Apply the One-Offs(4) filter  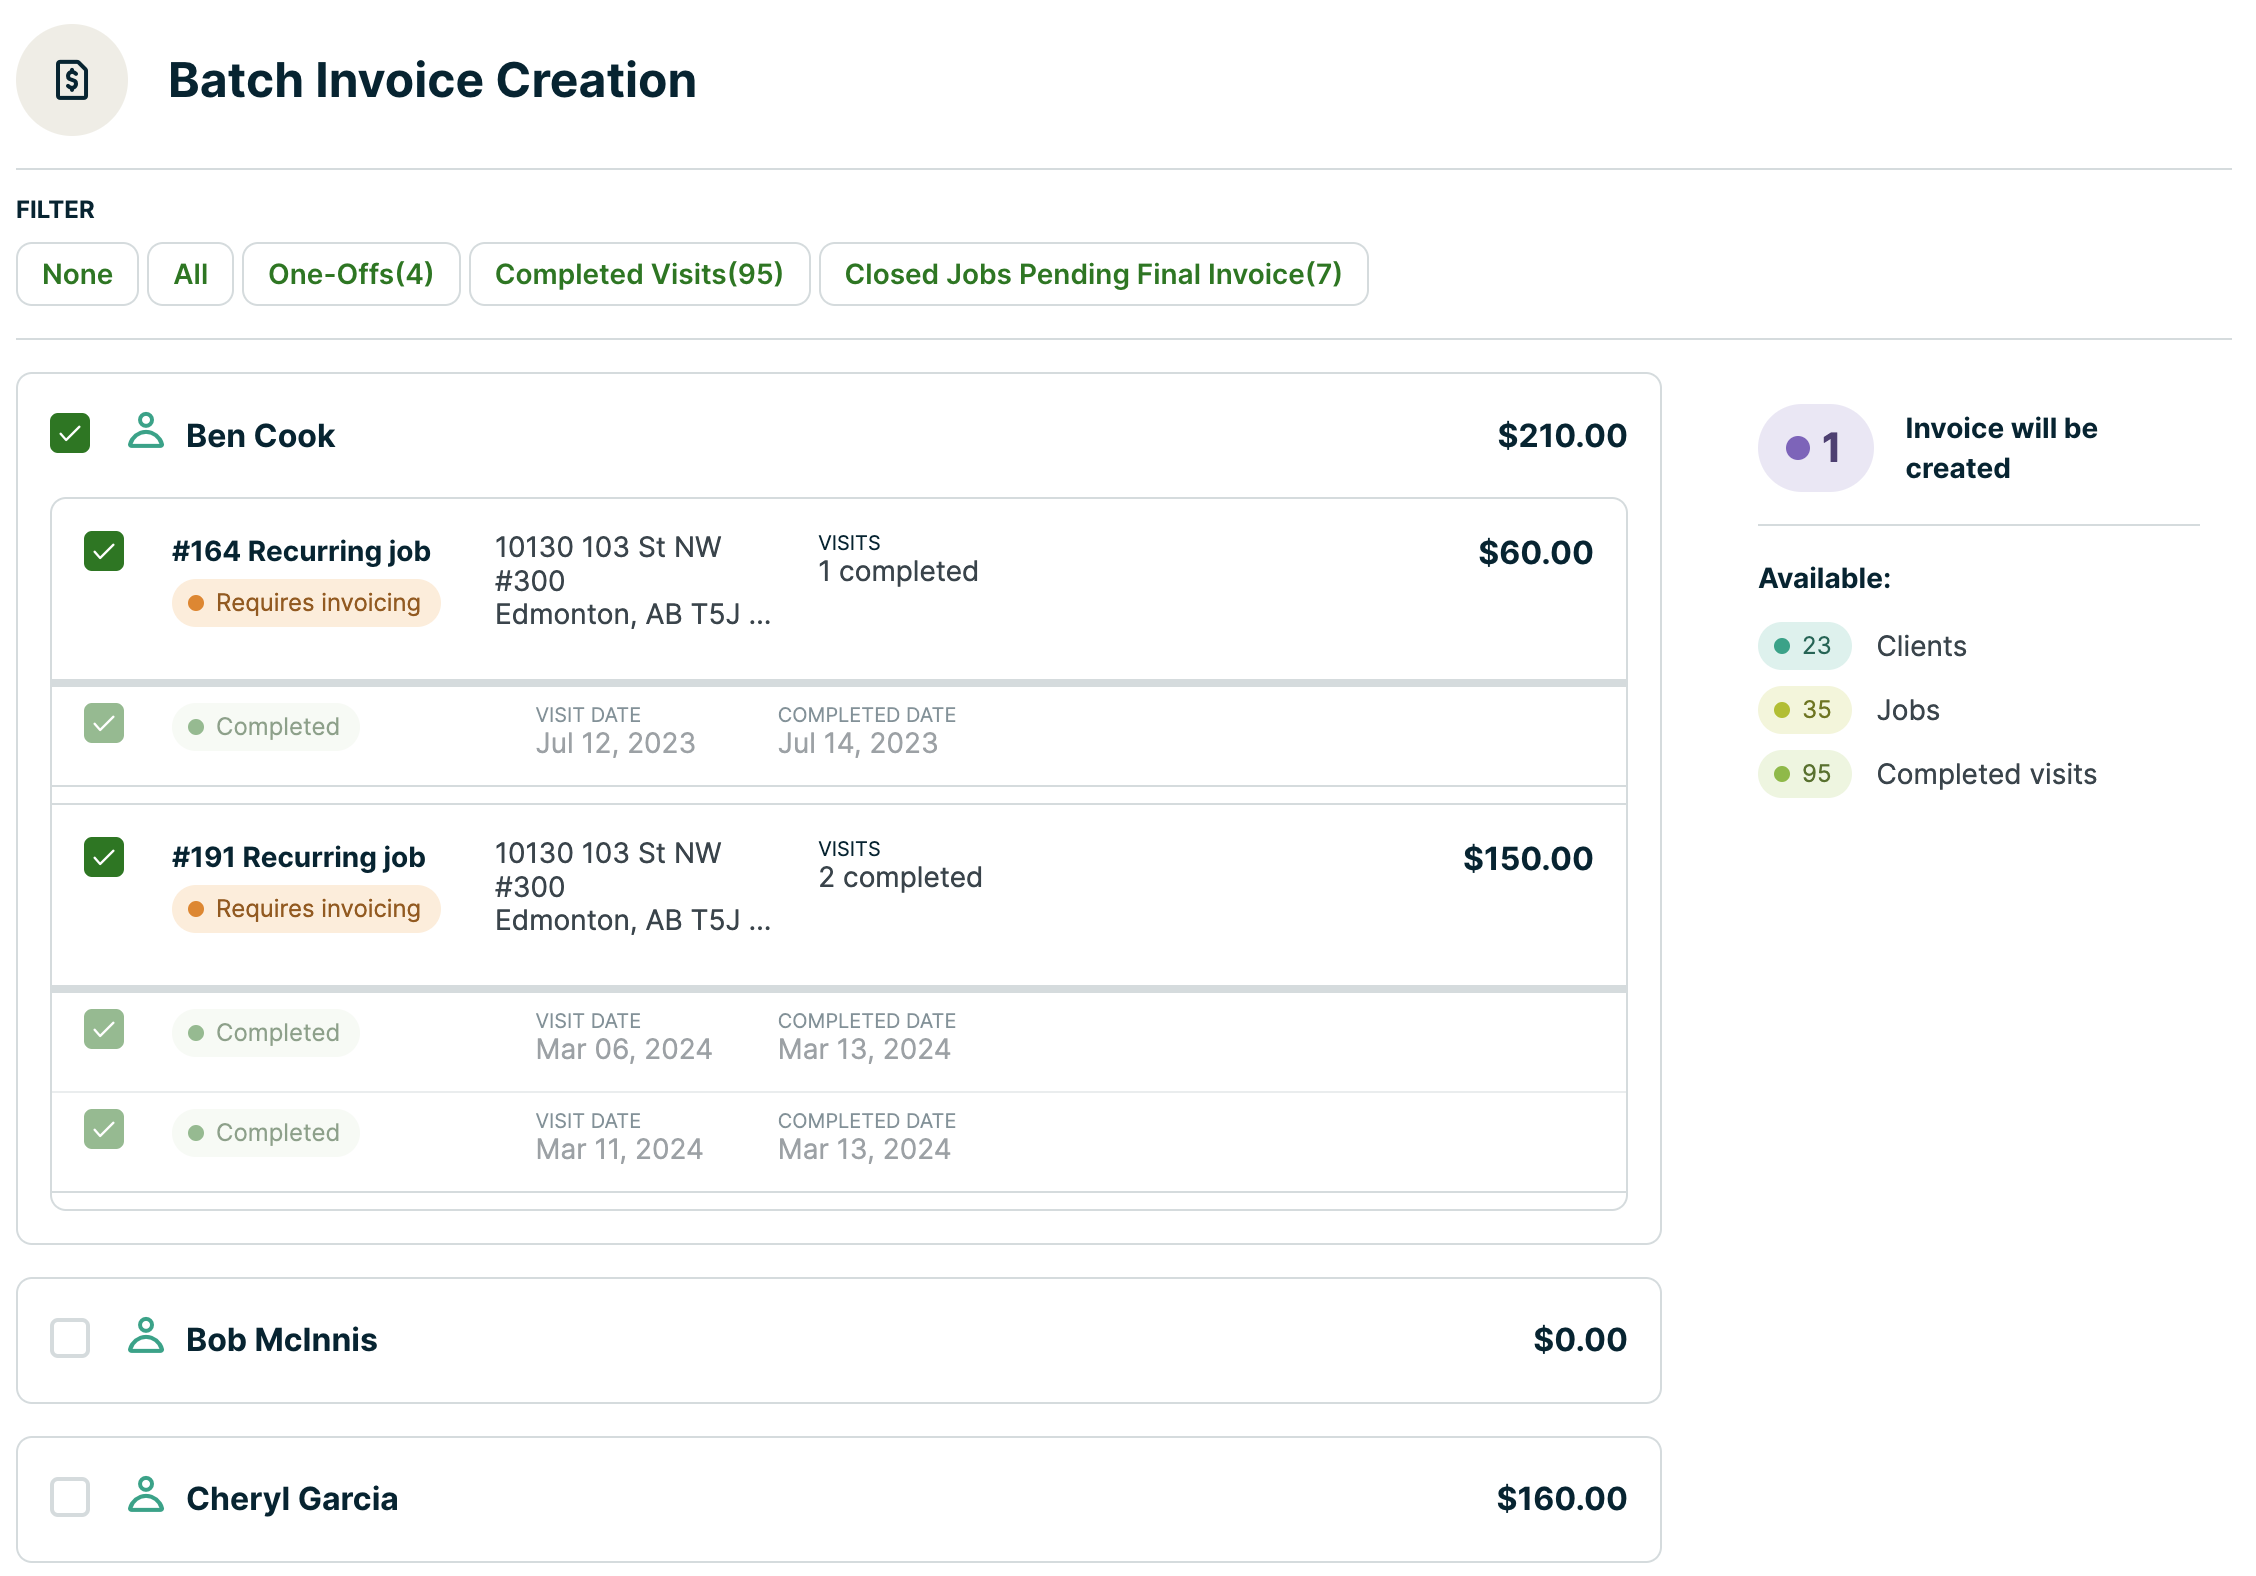351,274
